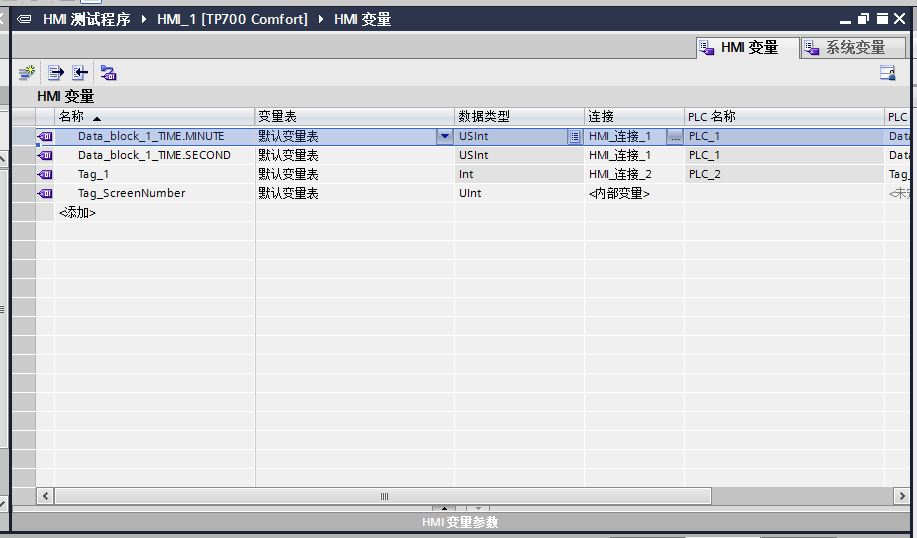The height and width of the screenshot is (538, 917).
Task: Click horizontal scrollbar right arrow
Action: pos(902,496)
